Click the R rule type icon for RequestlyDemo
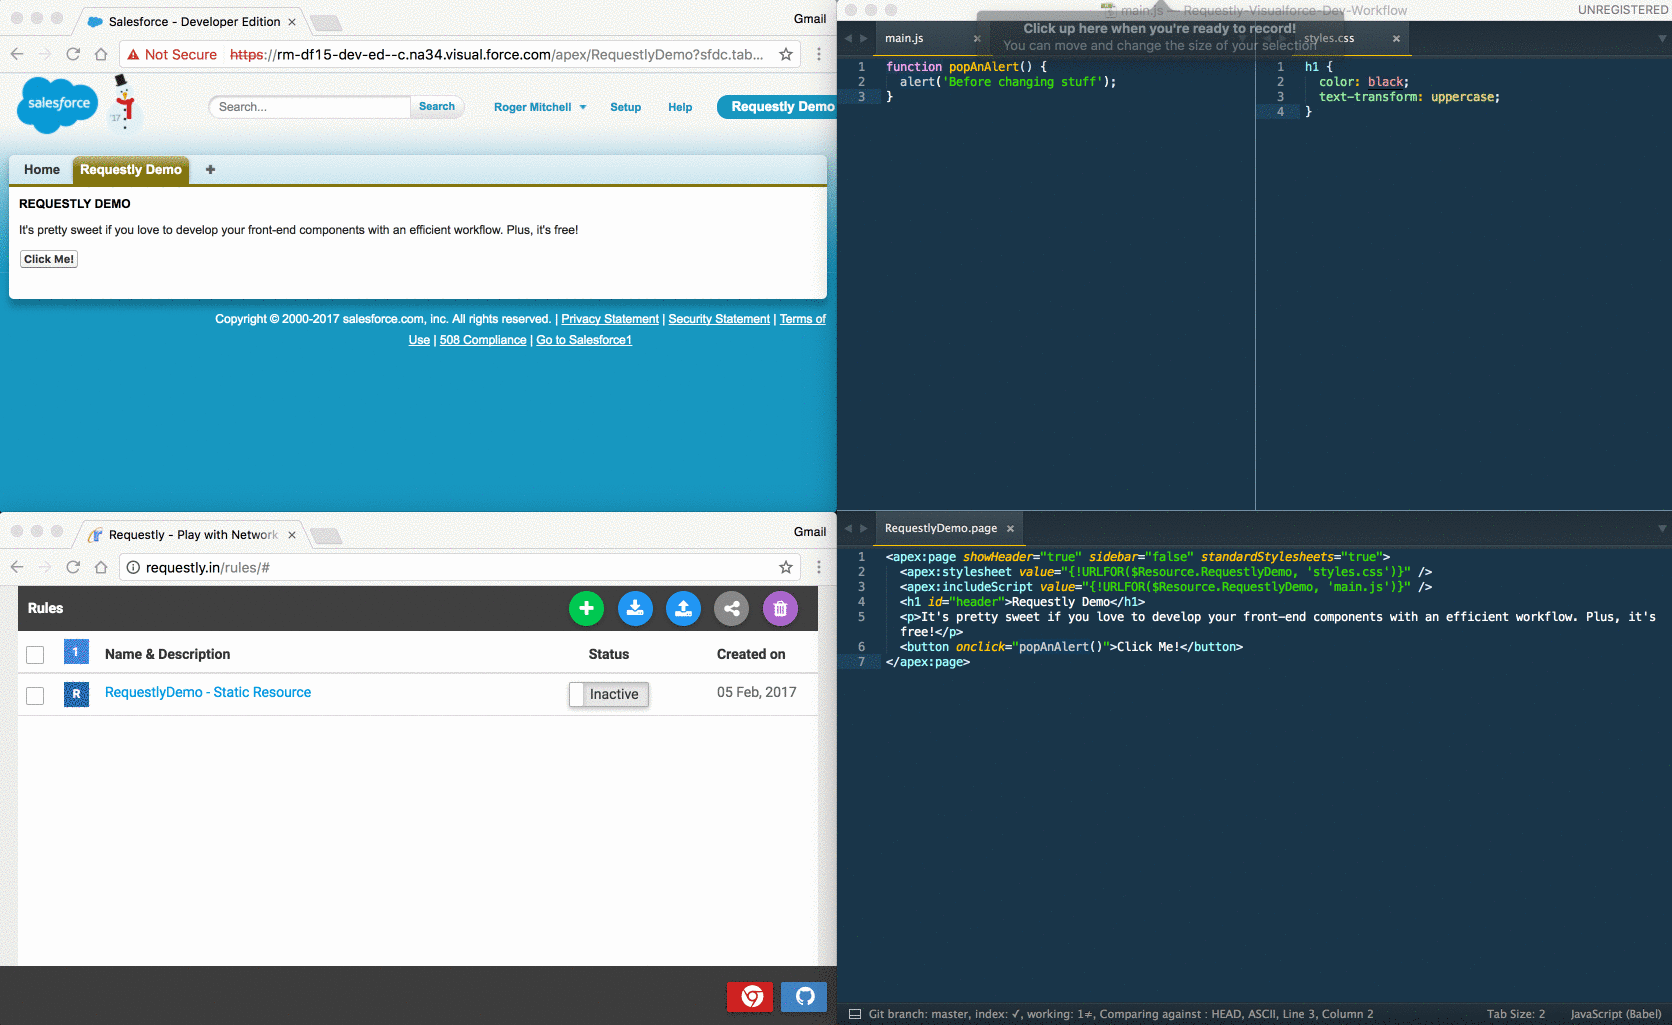1672x1025 pixels. click(76, 694)
